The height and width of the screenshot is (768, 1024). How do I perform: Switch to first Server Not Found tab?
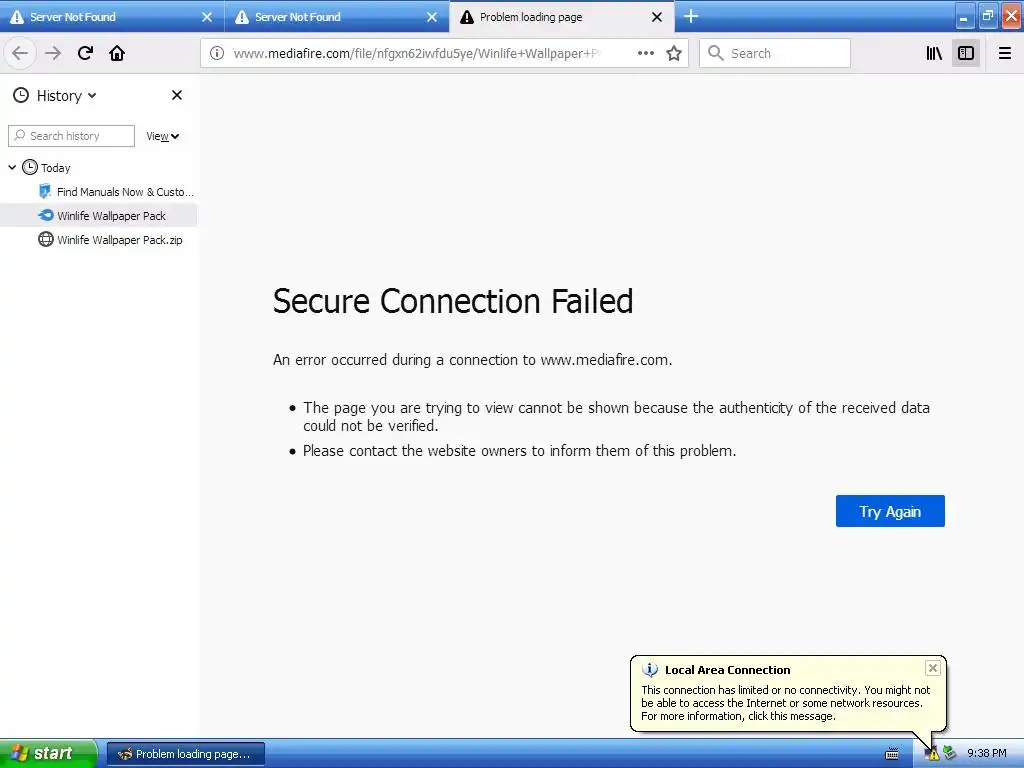pyautogui.click(x=112, y=17)
